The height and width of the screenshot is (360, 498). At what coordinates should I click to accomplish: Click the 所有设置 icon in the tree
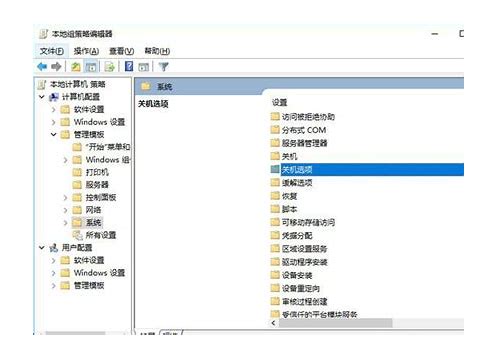pos(78,235)
